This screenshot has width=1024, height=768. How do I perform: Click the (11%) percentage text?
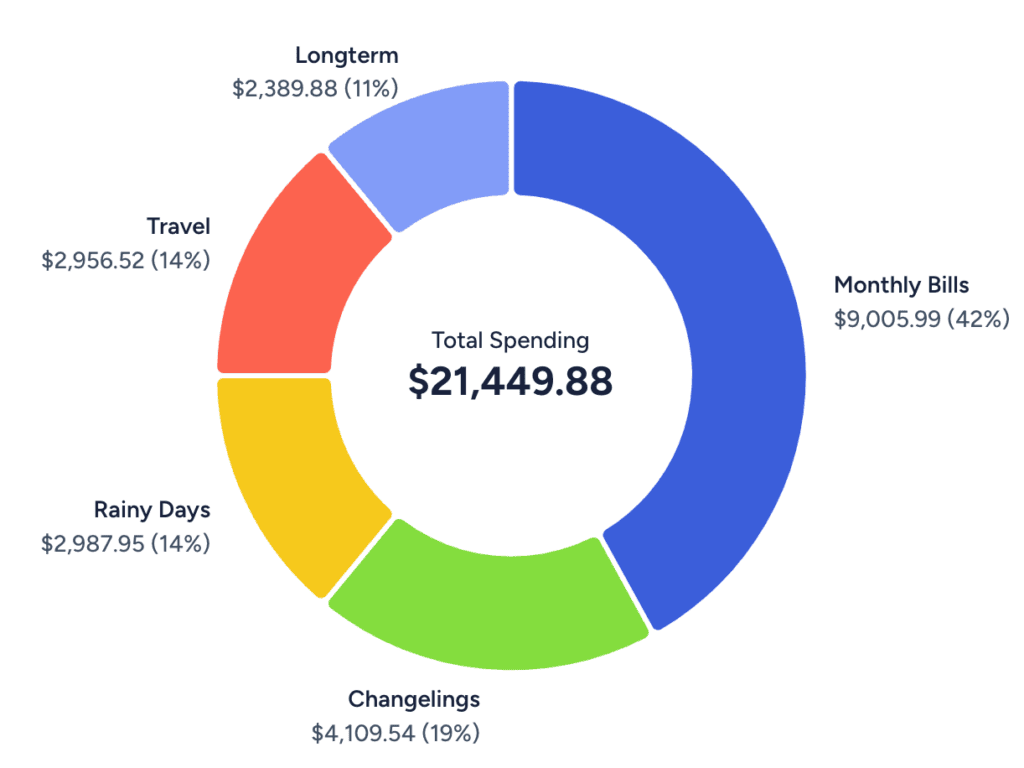pos(371,89)
